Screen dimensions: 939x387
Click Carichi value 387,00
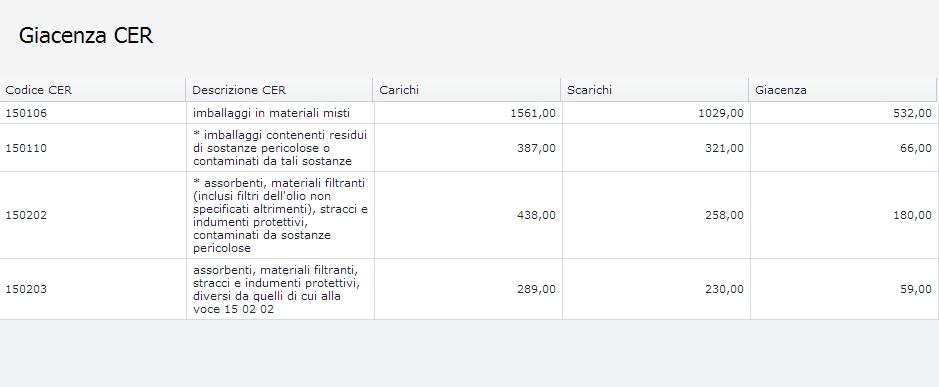point(536,148)
